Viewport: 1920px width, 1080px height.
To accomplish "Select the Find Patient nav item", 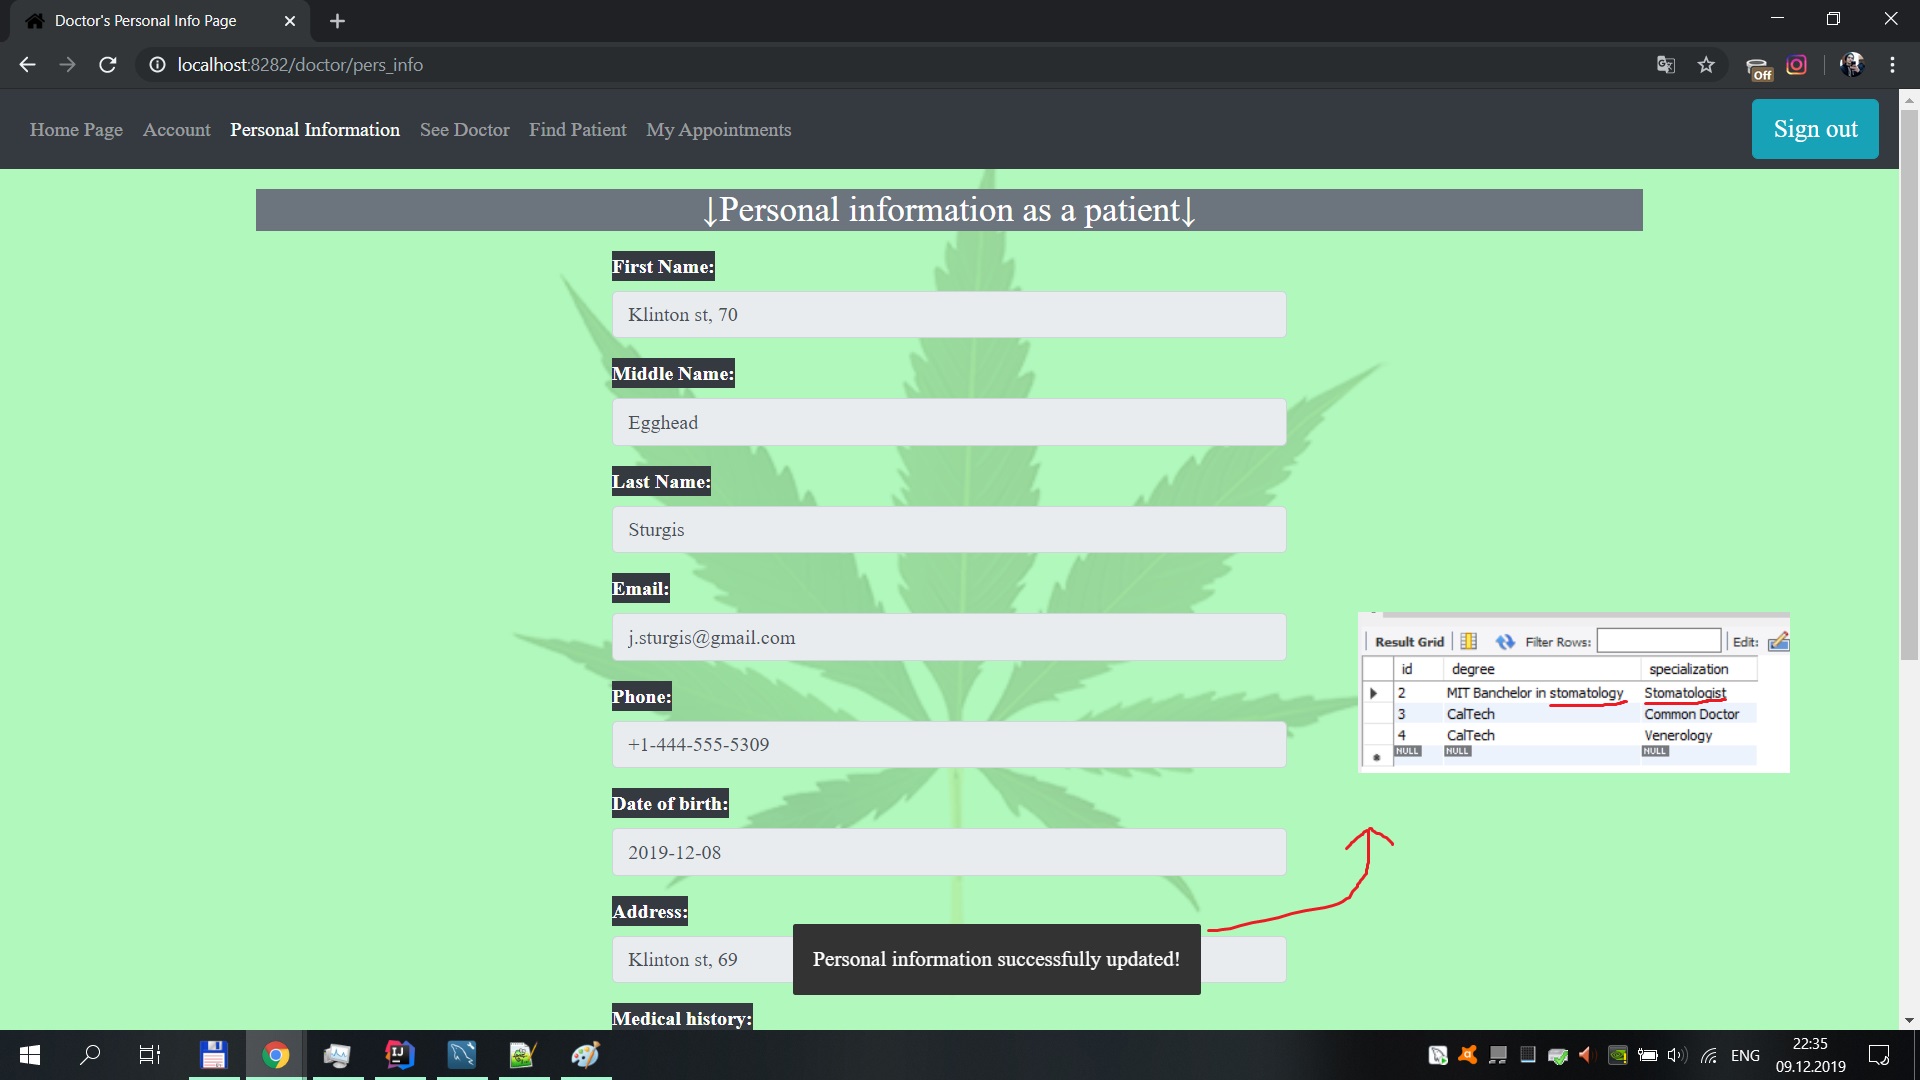I will 577,130.
